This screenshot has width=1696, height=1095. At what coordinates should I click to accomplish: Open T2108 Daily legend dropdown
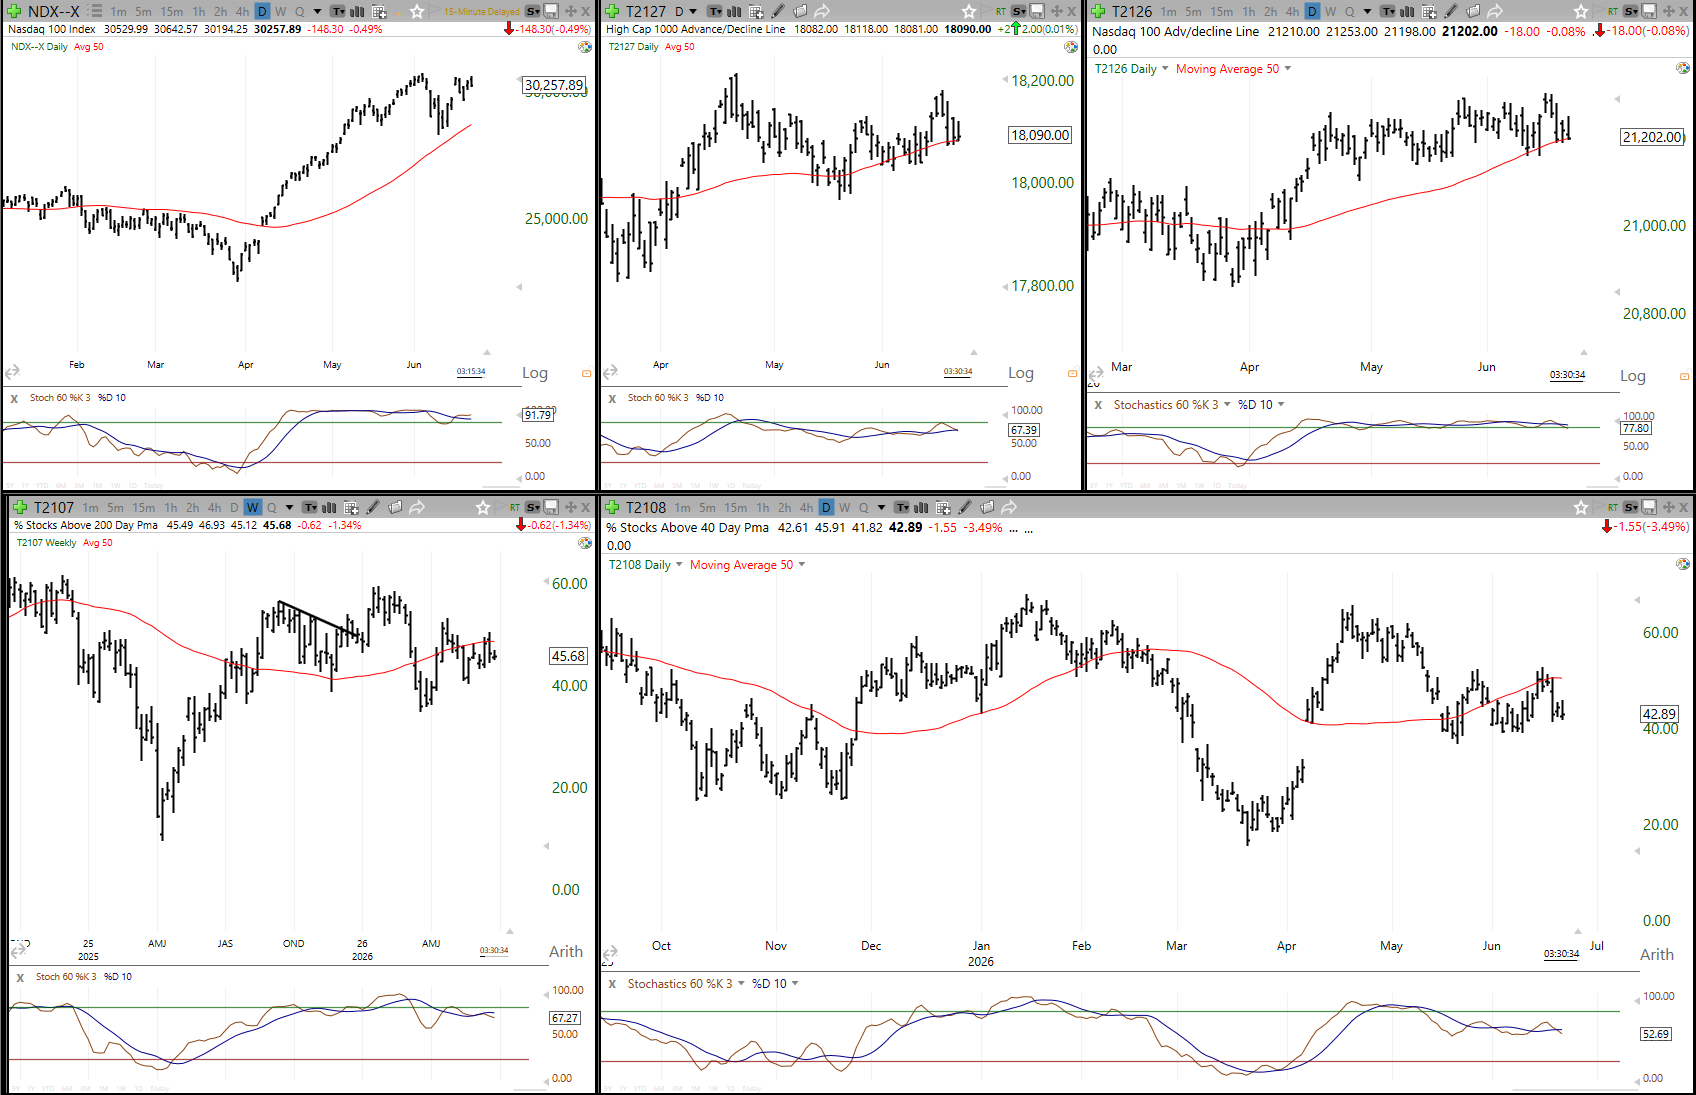point(679,565)
